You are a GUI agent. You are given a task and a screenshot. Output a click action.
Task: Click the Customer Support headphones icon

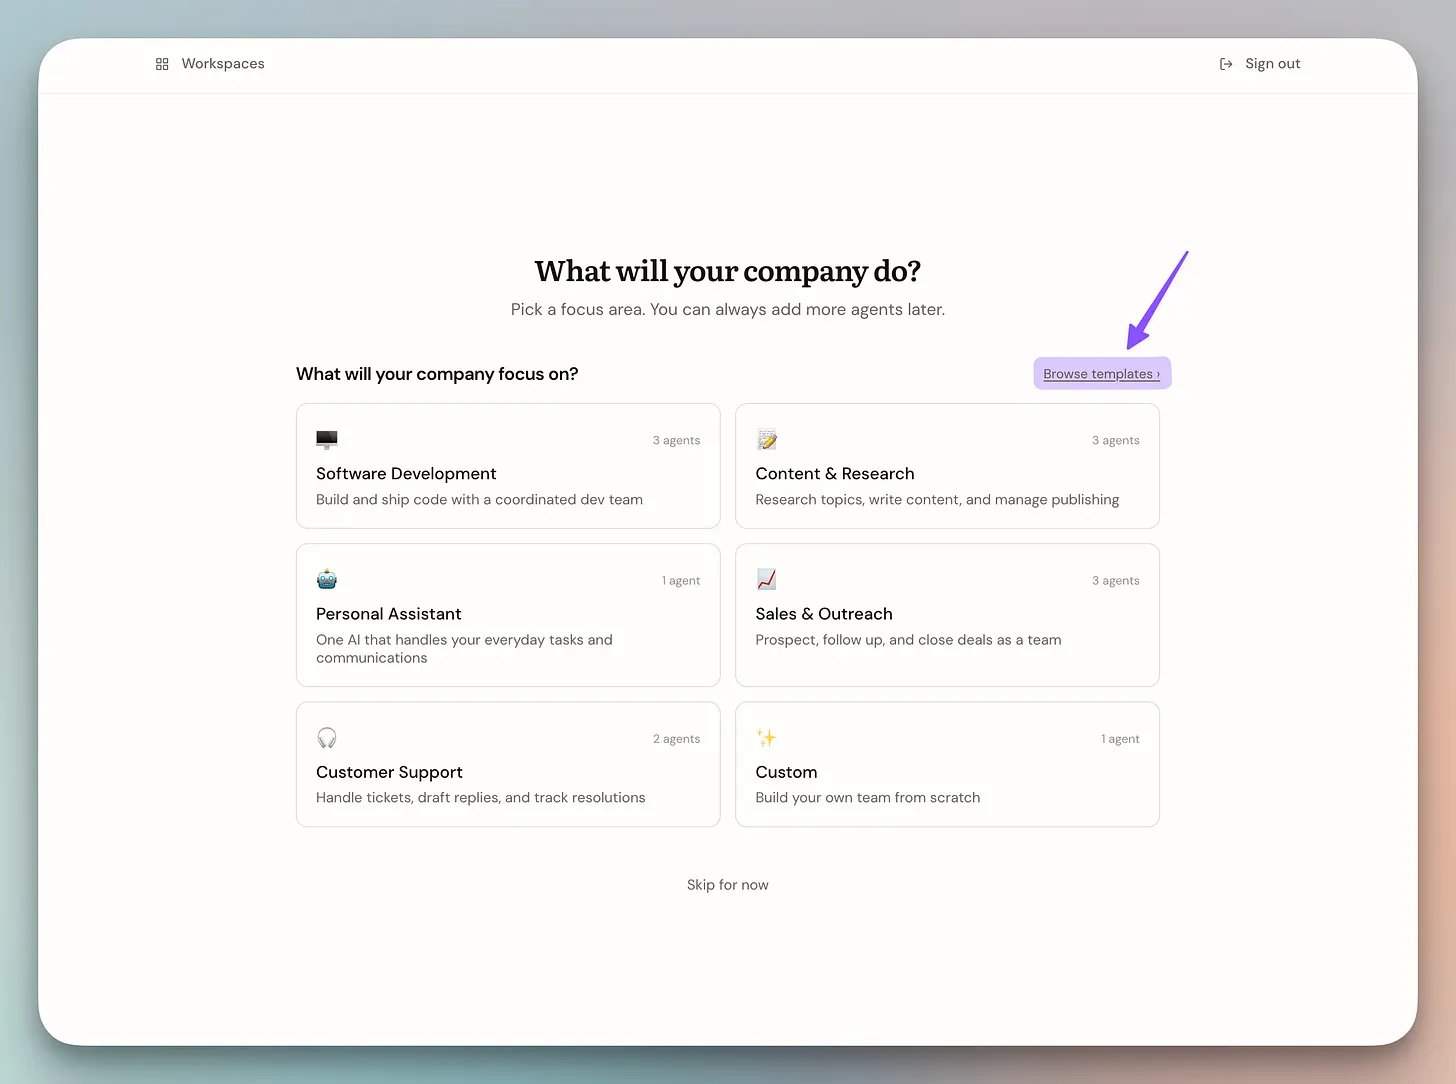coord(327,738)
